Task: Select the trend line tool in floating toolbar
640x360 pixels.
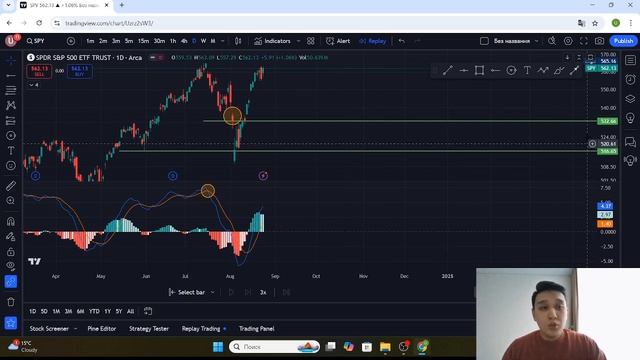Action: 448,71
